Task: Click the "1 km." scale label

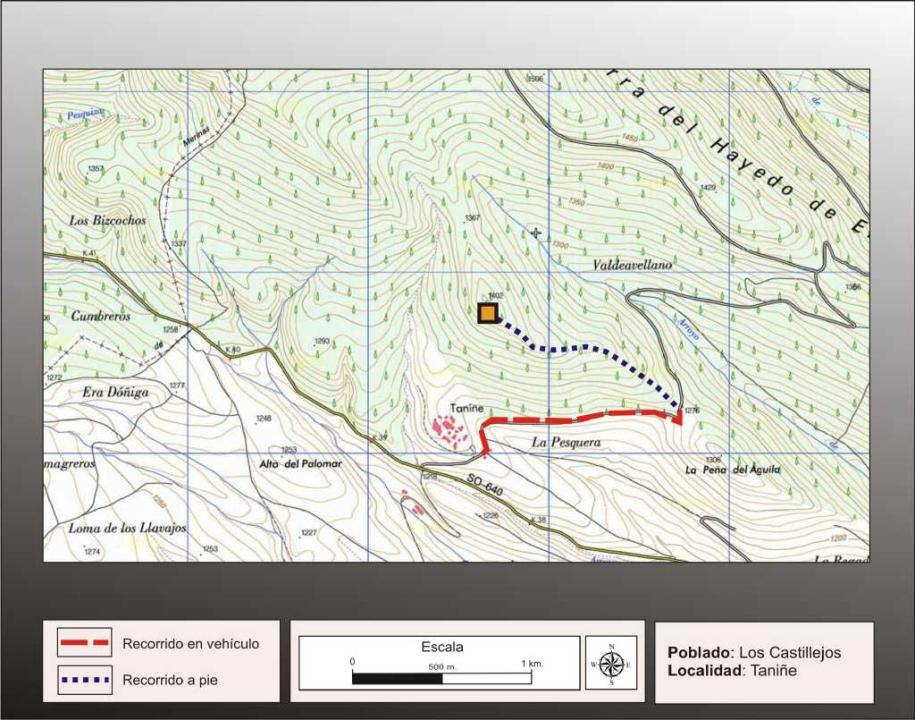Action: [532, 663]
